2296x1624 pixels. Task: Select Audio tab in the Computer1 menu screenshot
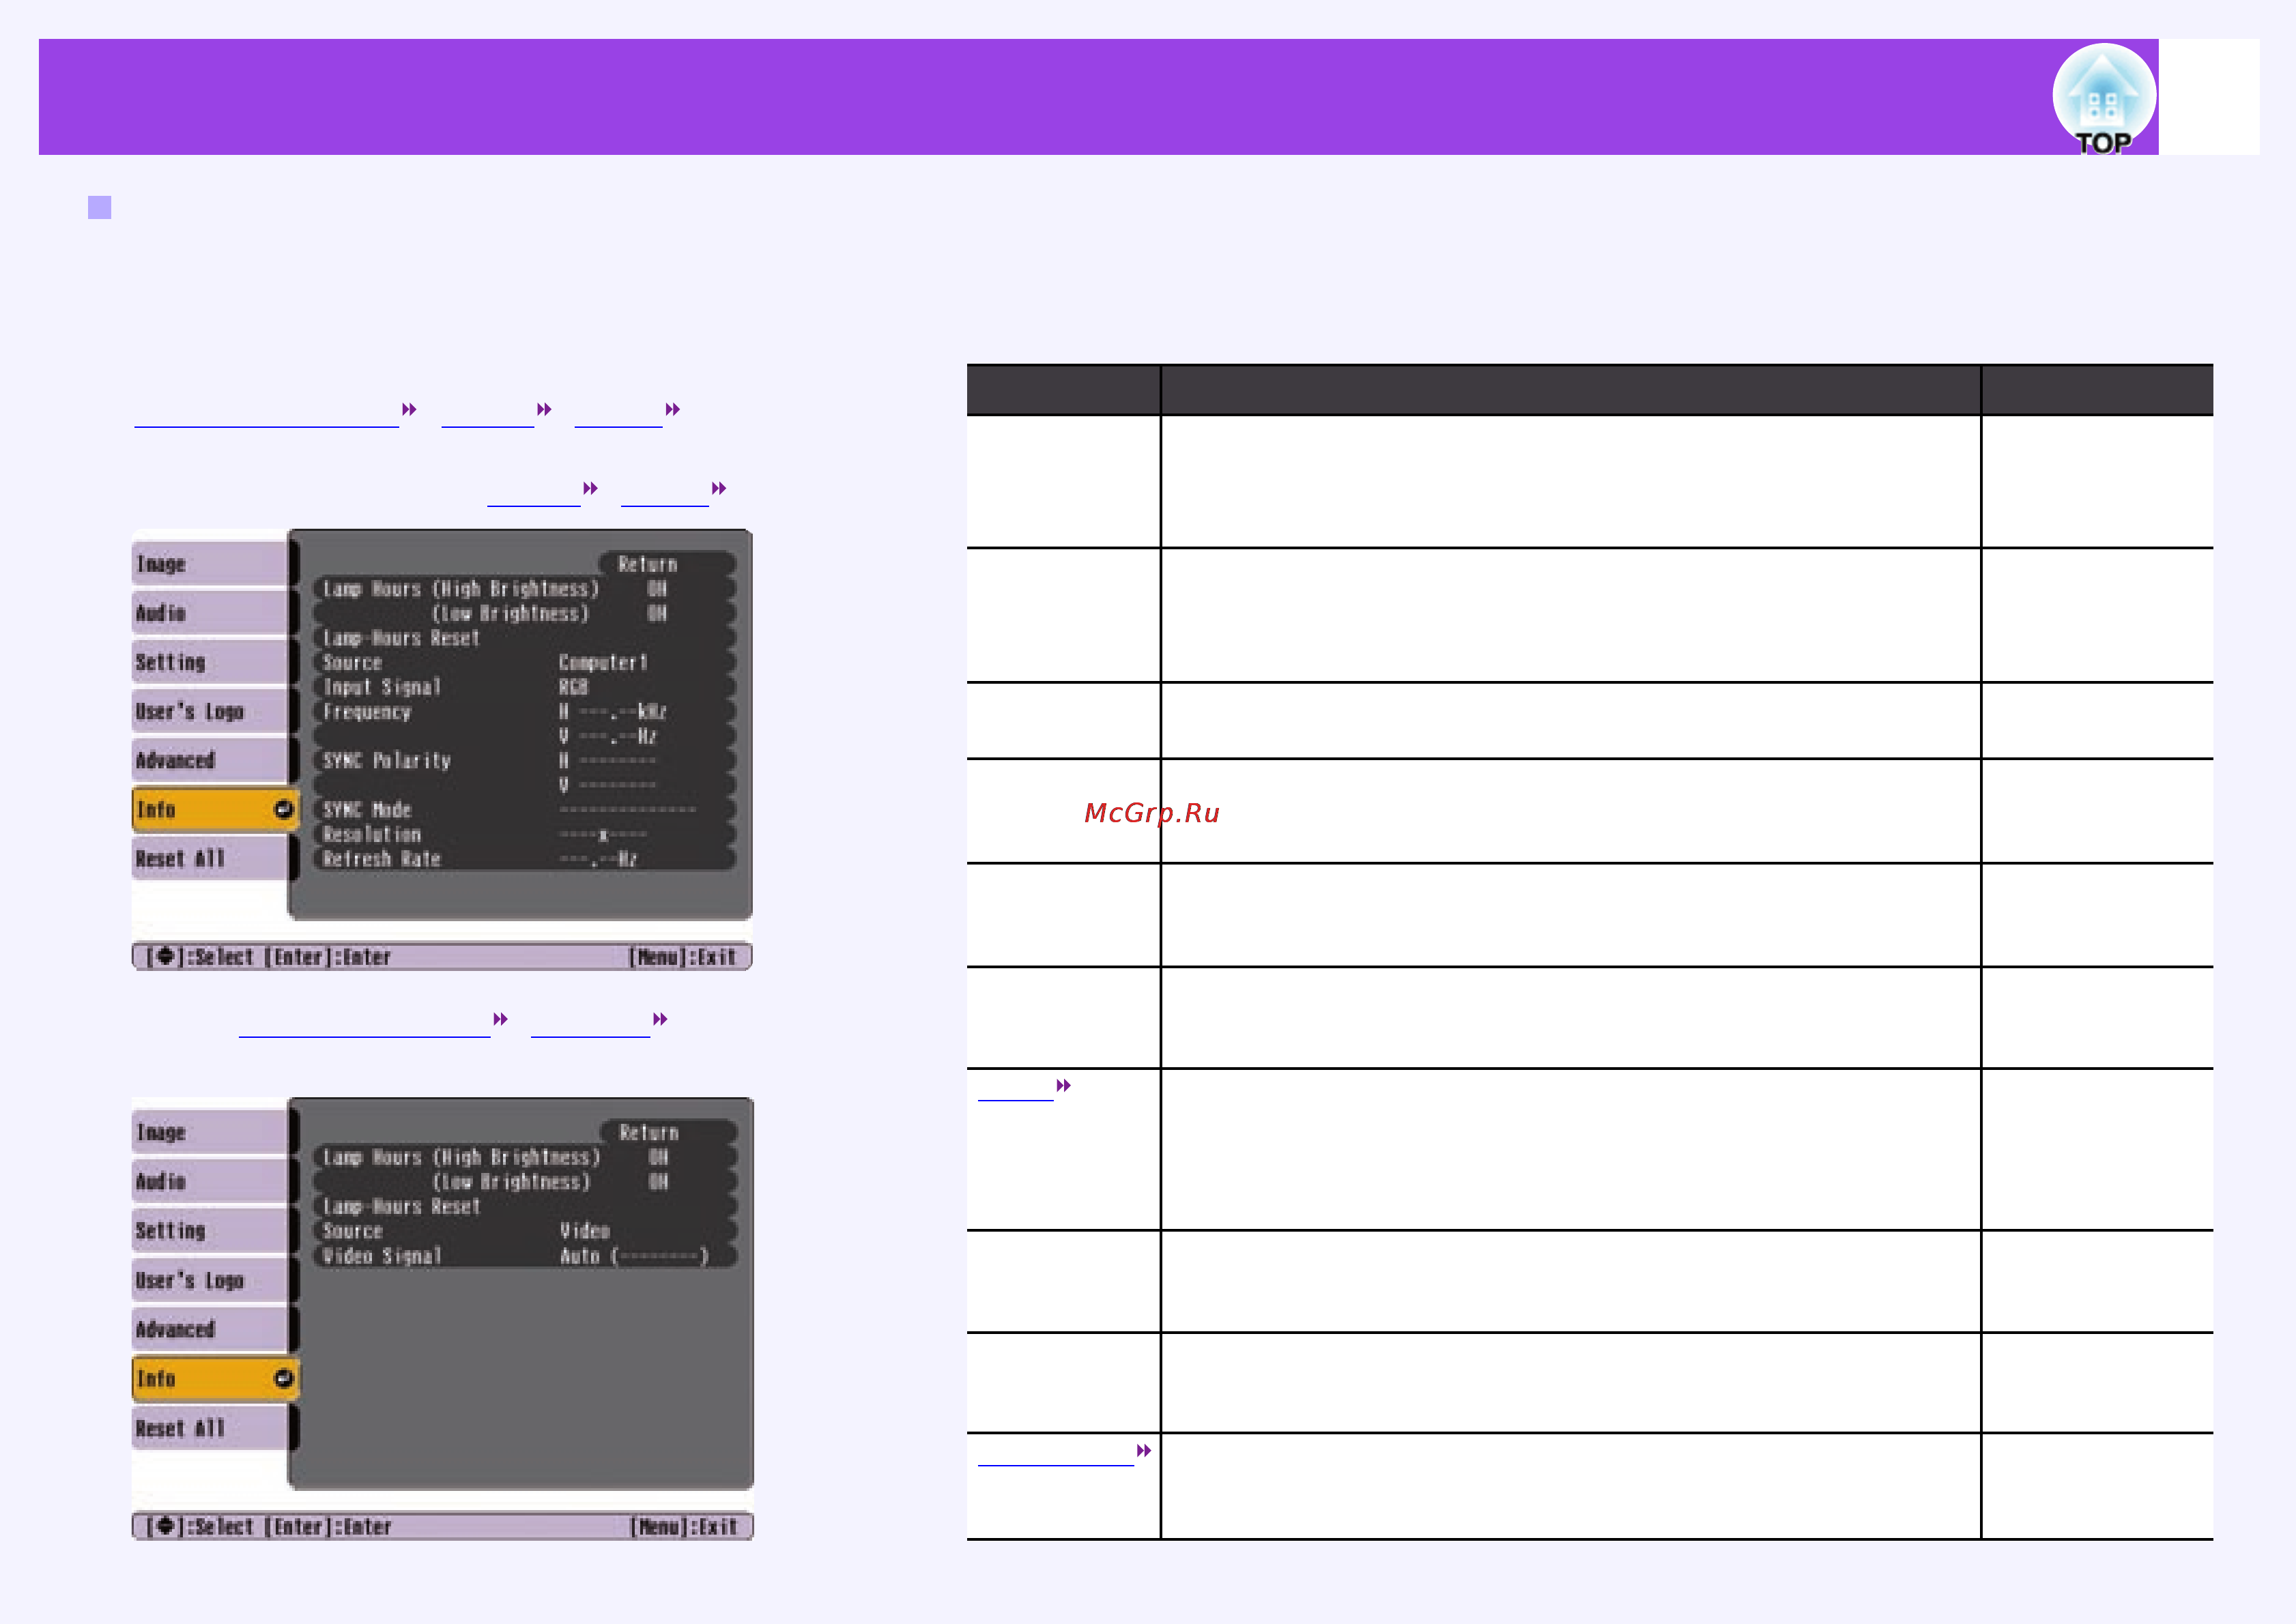pos(210,613)
